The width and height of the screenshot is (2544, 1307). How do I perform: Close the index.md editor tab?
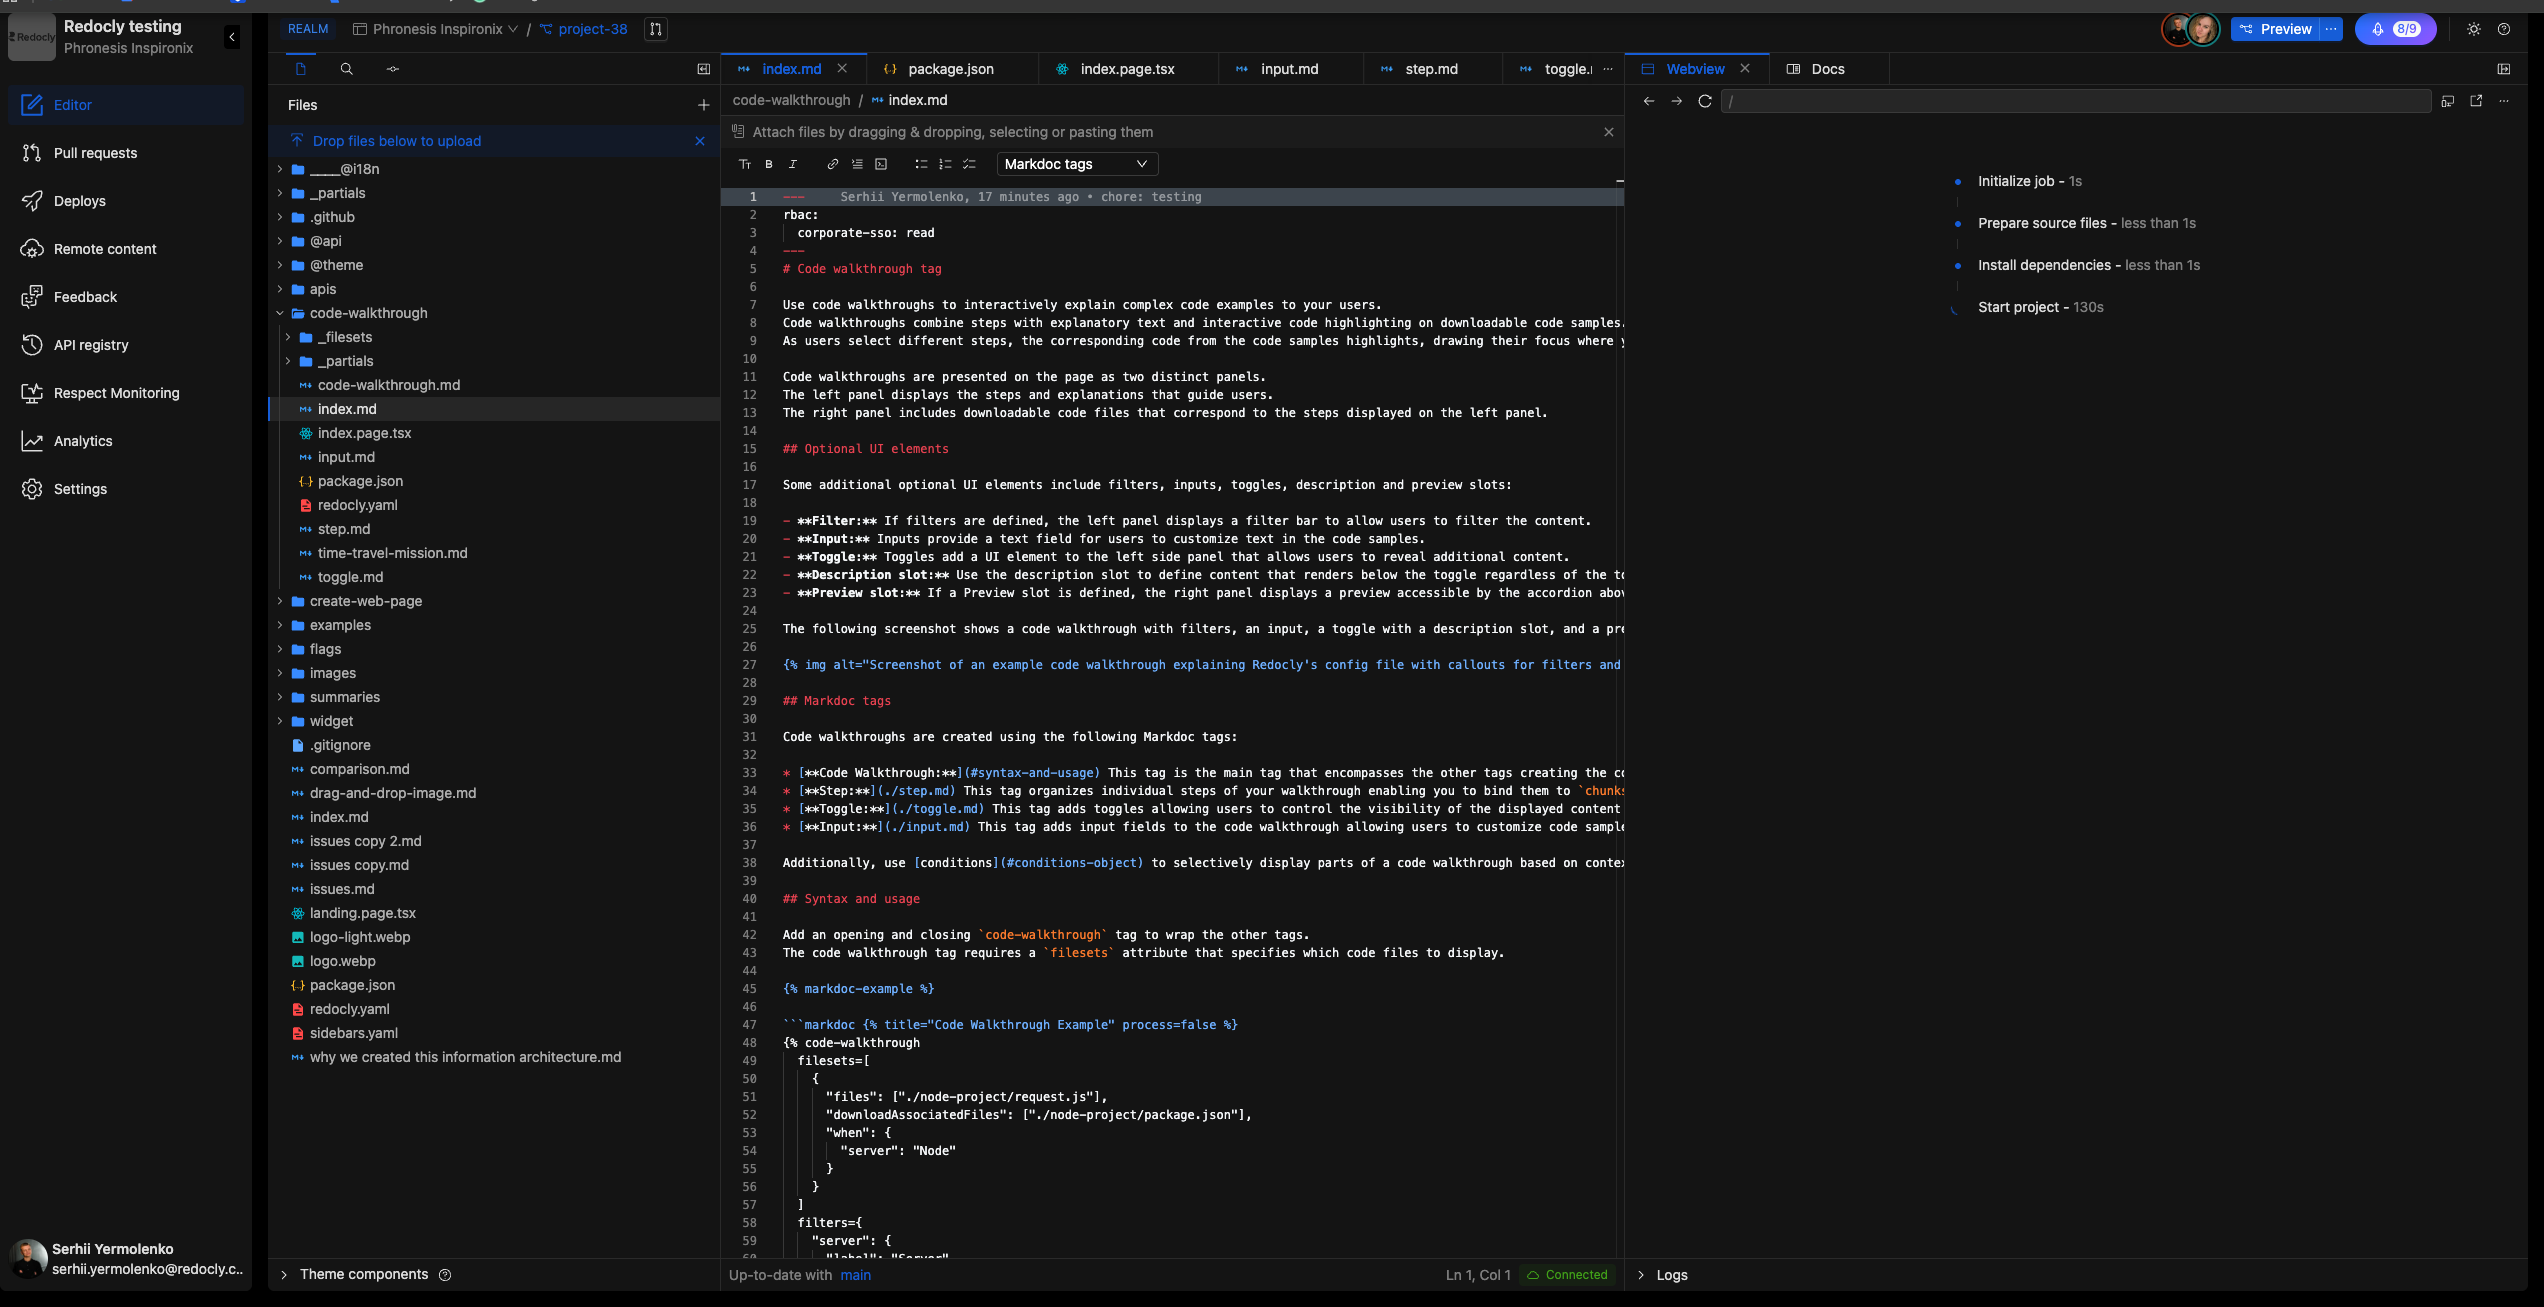[x=842, y=68]
